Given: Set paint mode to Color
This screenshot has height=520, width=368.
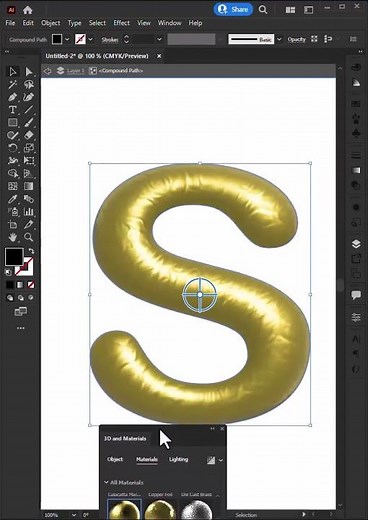Looking at the screenshot, I should pyautogui.click(x=10, y=285).
